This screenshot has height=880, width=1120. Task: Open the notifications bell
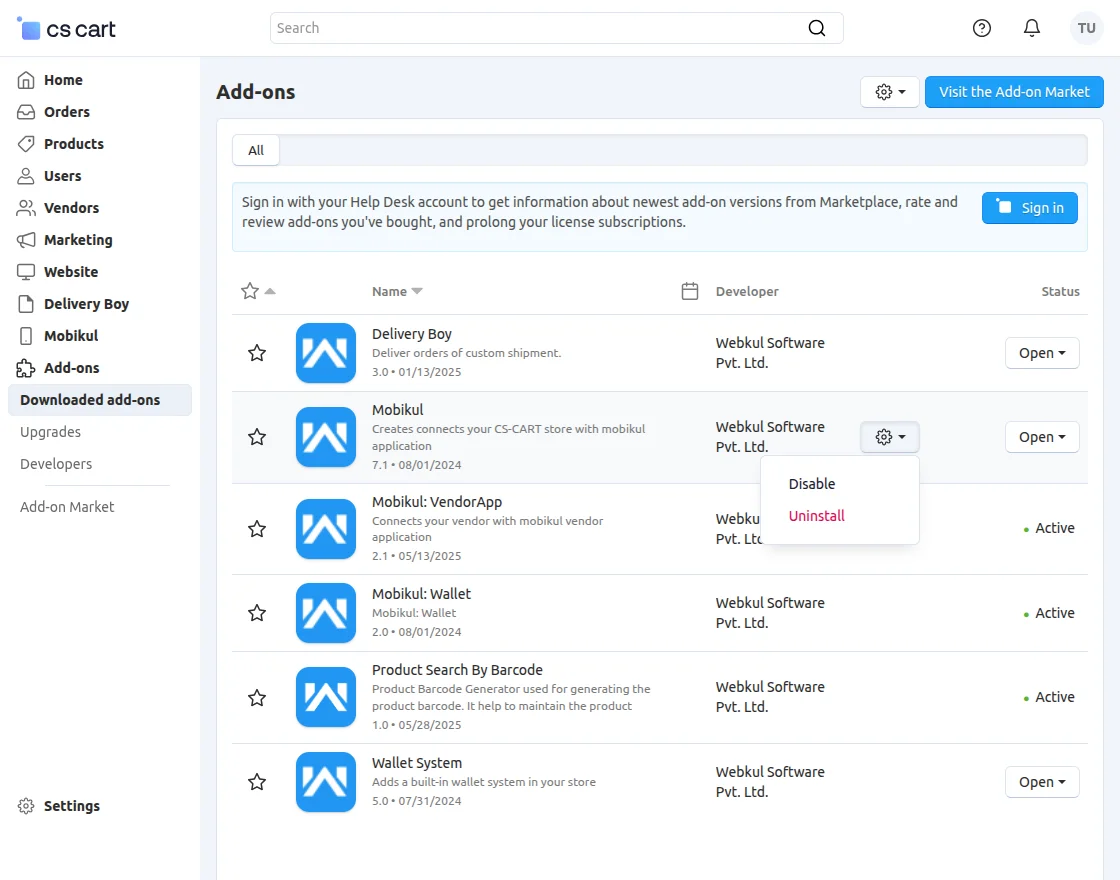[x=1032, y=28]
